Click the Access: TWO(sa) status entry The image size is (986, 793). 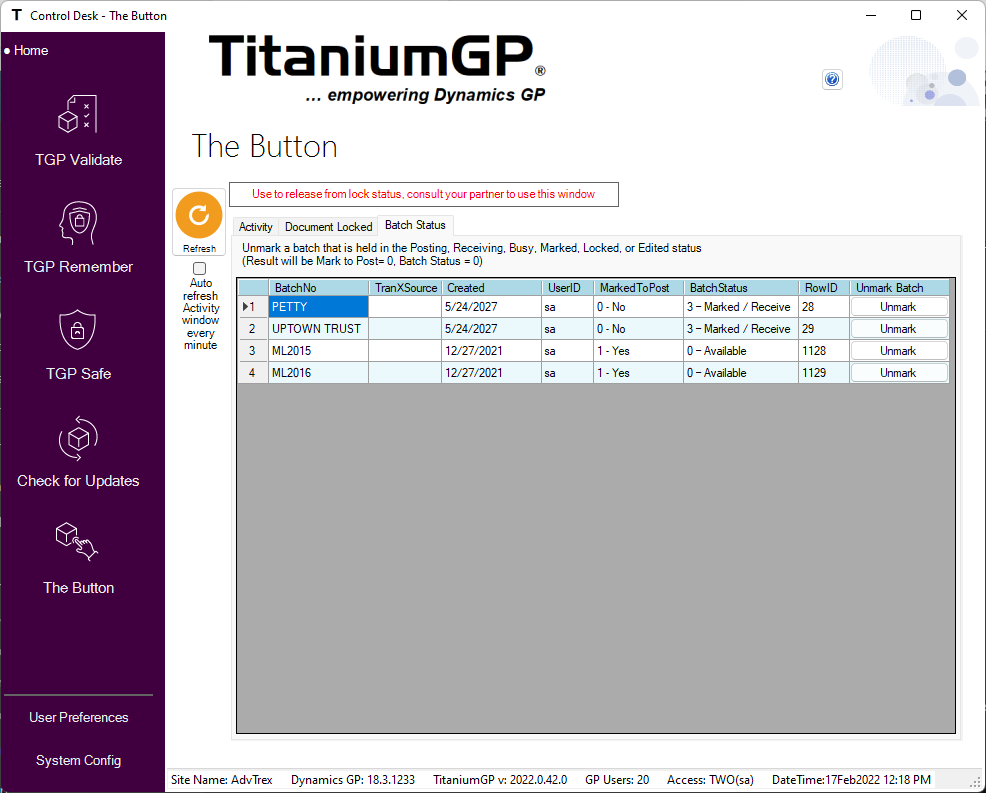tap(710, 780)
